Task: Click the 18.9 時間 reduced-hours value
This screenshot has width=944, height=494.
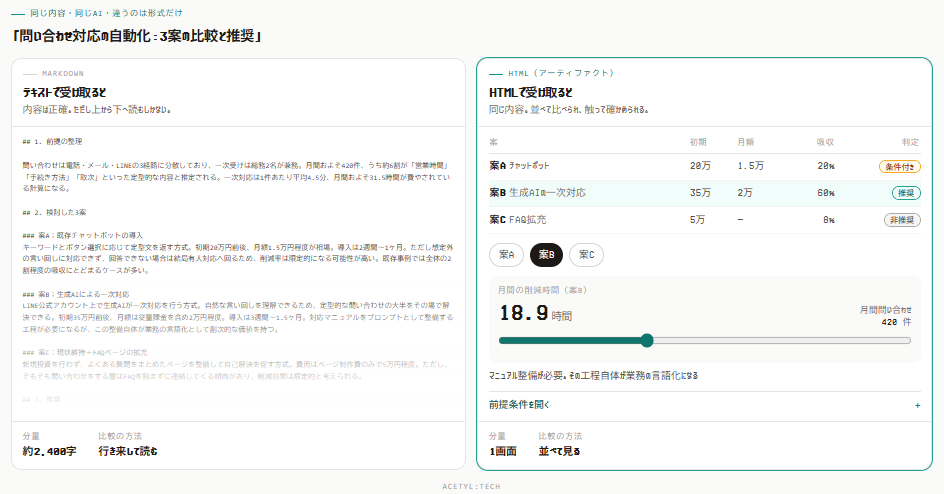Action: tap(535, 313)
